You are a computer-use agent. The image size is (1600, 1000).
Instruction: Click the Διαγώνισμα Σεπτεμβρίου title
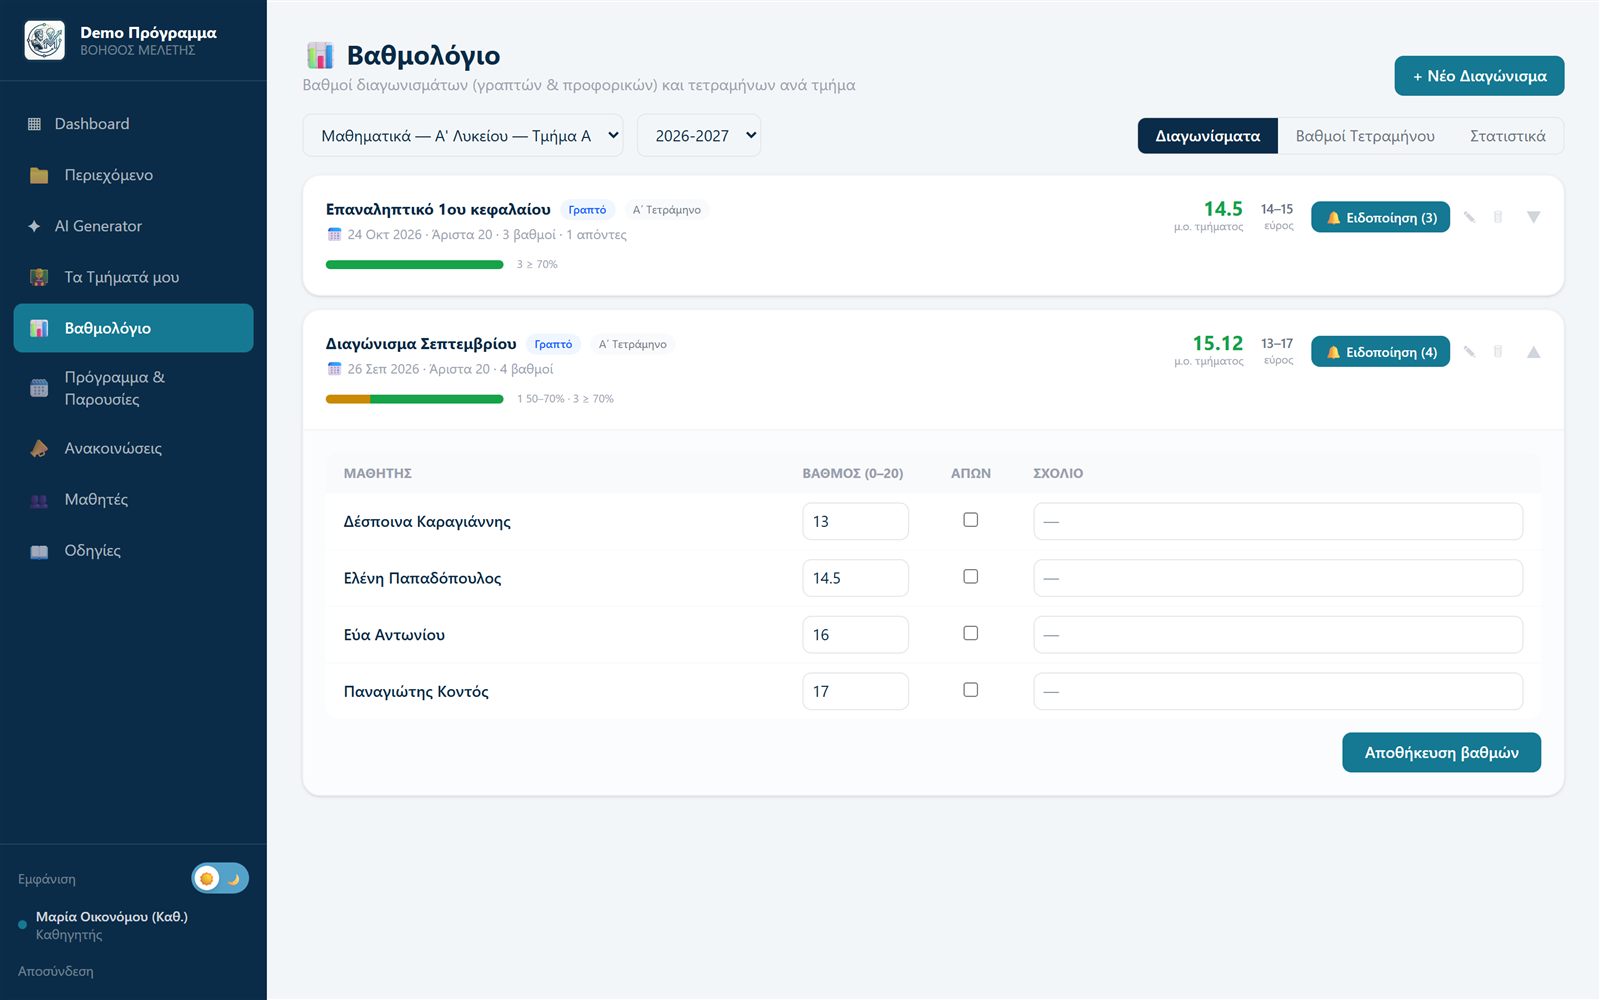pos(421,343)
